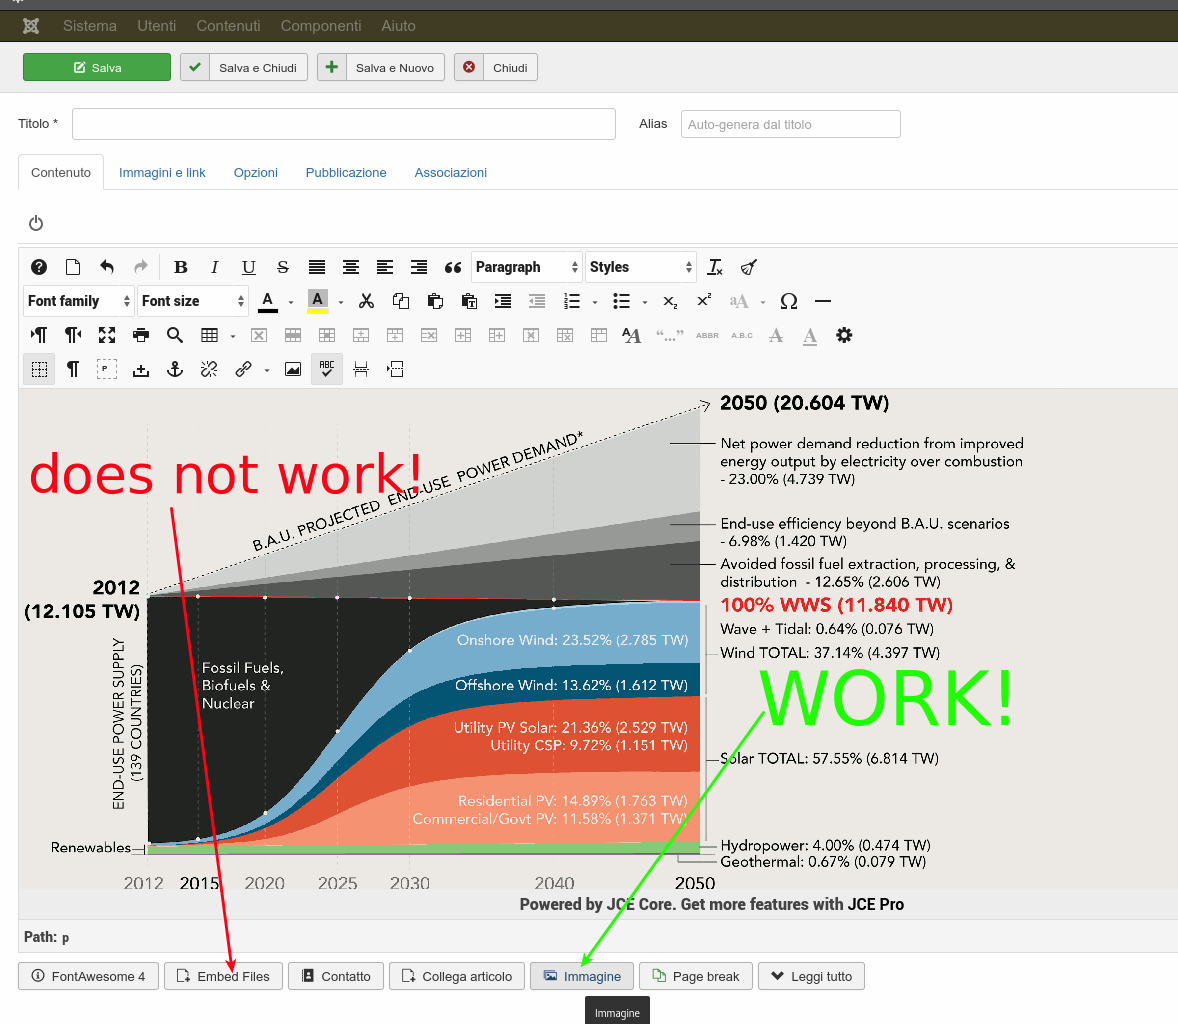Toggle fullscreen editing mode
Image resolution: width=1178 pixels, height=1024 pixels.
pyautogui.click(x=107, y=335)
